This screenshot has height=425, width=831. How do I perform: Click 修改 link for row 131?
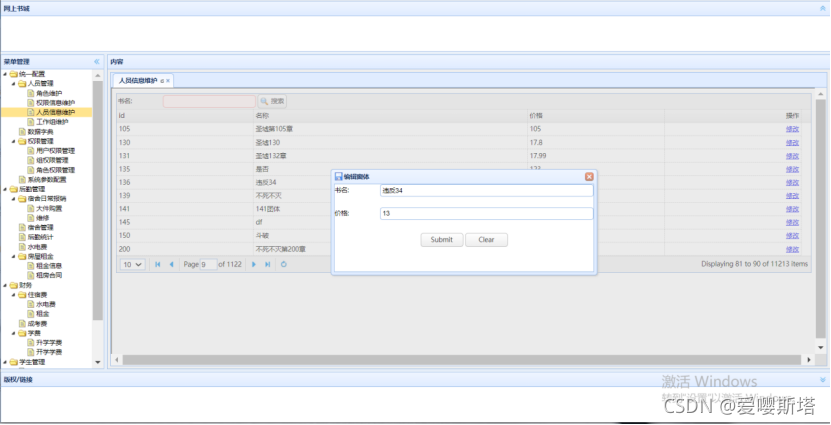pos(792,156)
